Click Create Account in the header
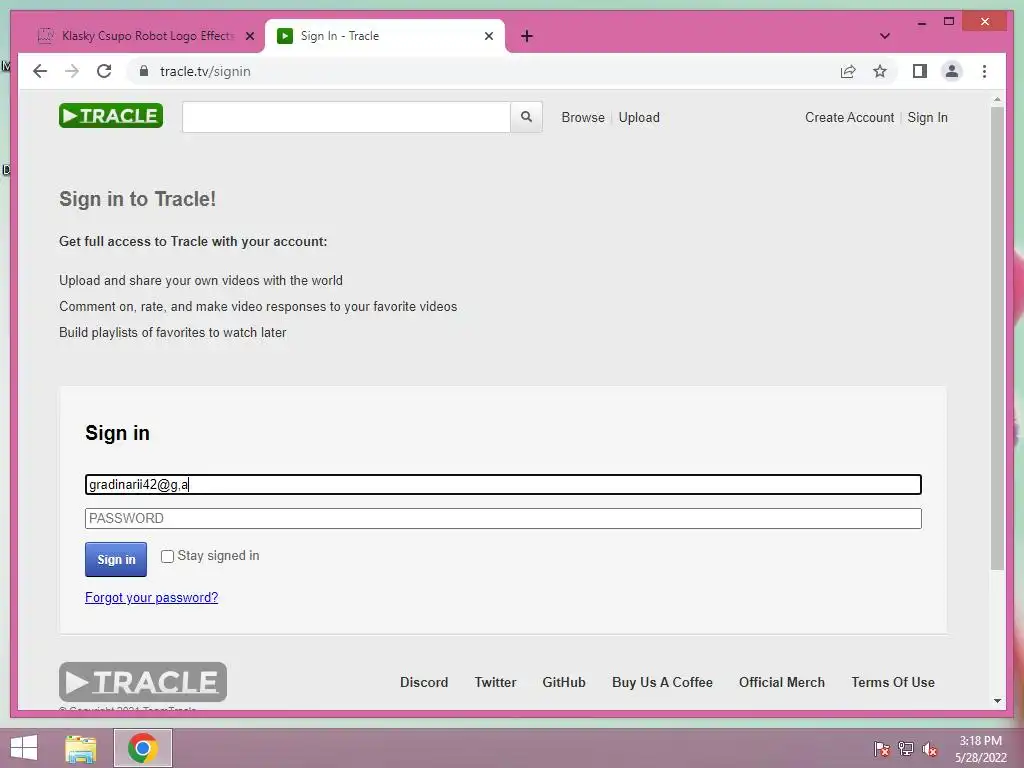The image size is (1024, 768). point(850,118)
